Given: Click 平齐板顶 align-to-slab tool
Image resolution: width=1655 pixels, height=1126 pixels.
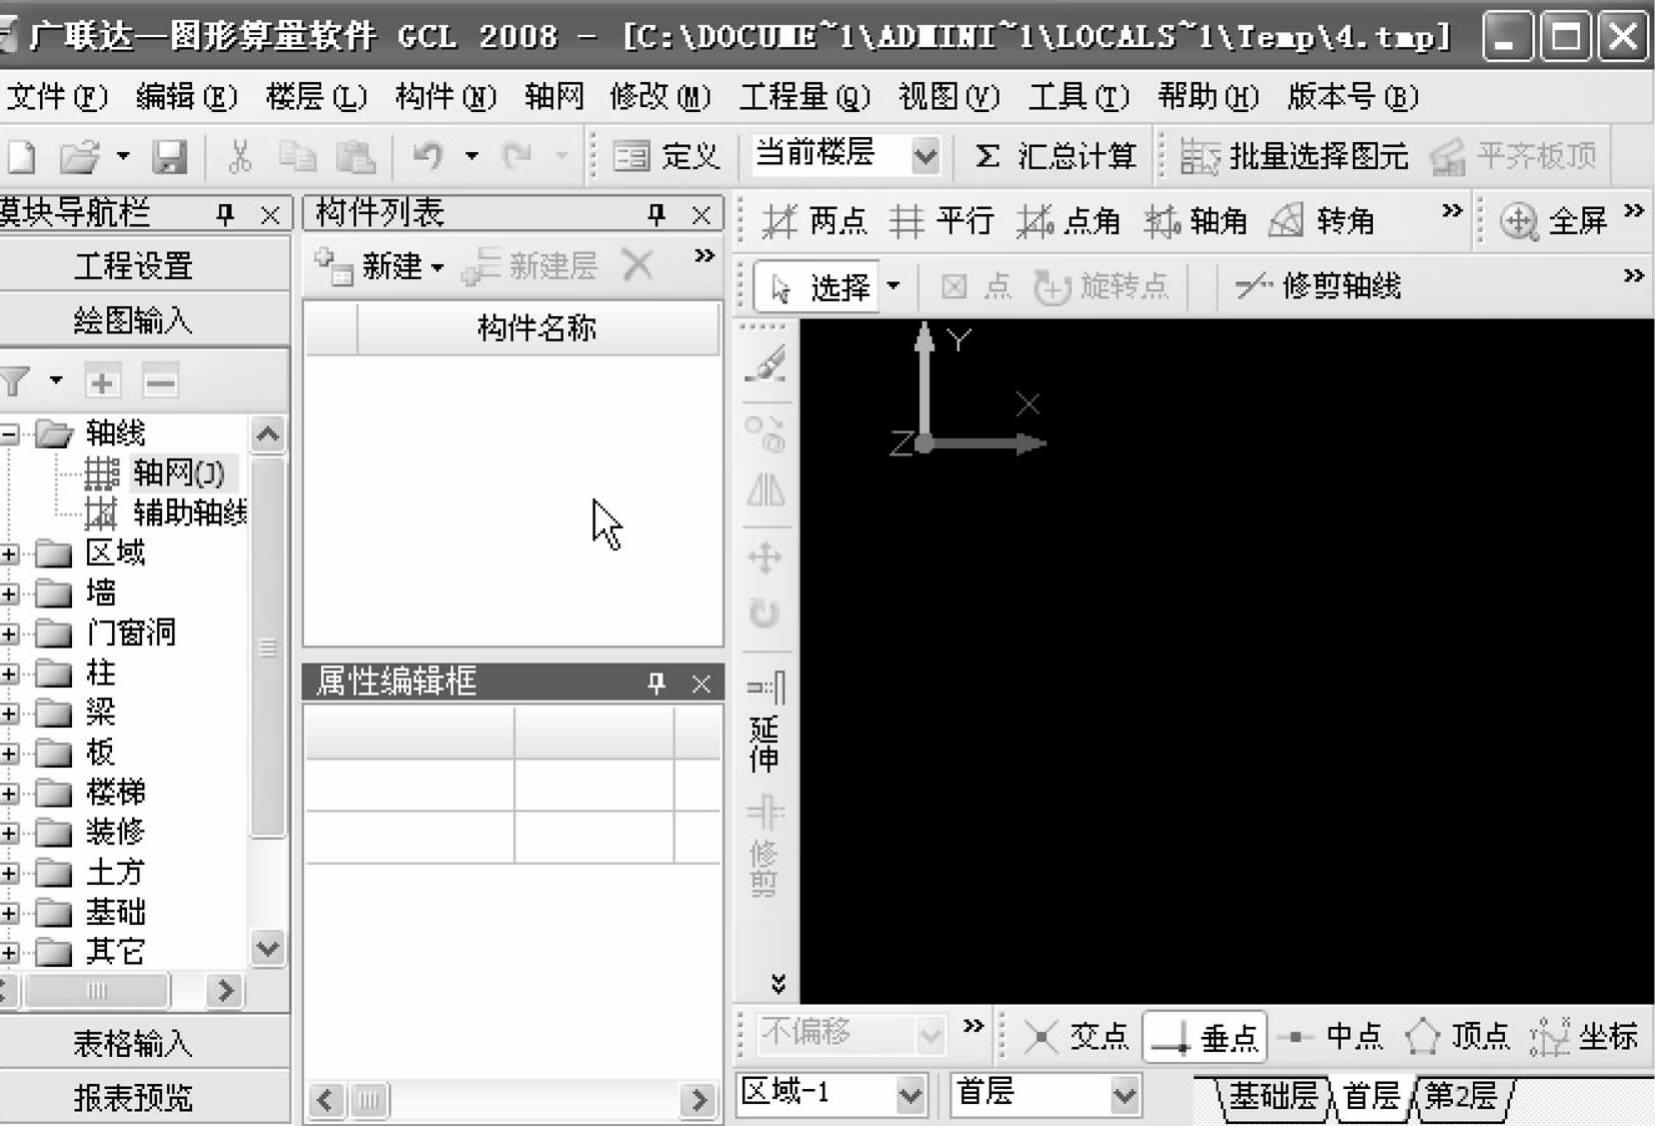Looking at the screenshot, I should [1515, 156].
